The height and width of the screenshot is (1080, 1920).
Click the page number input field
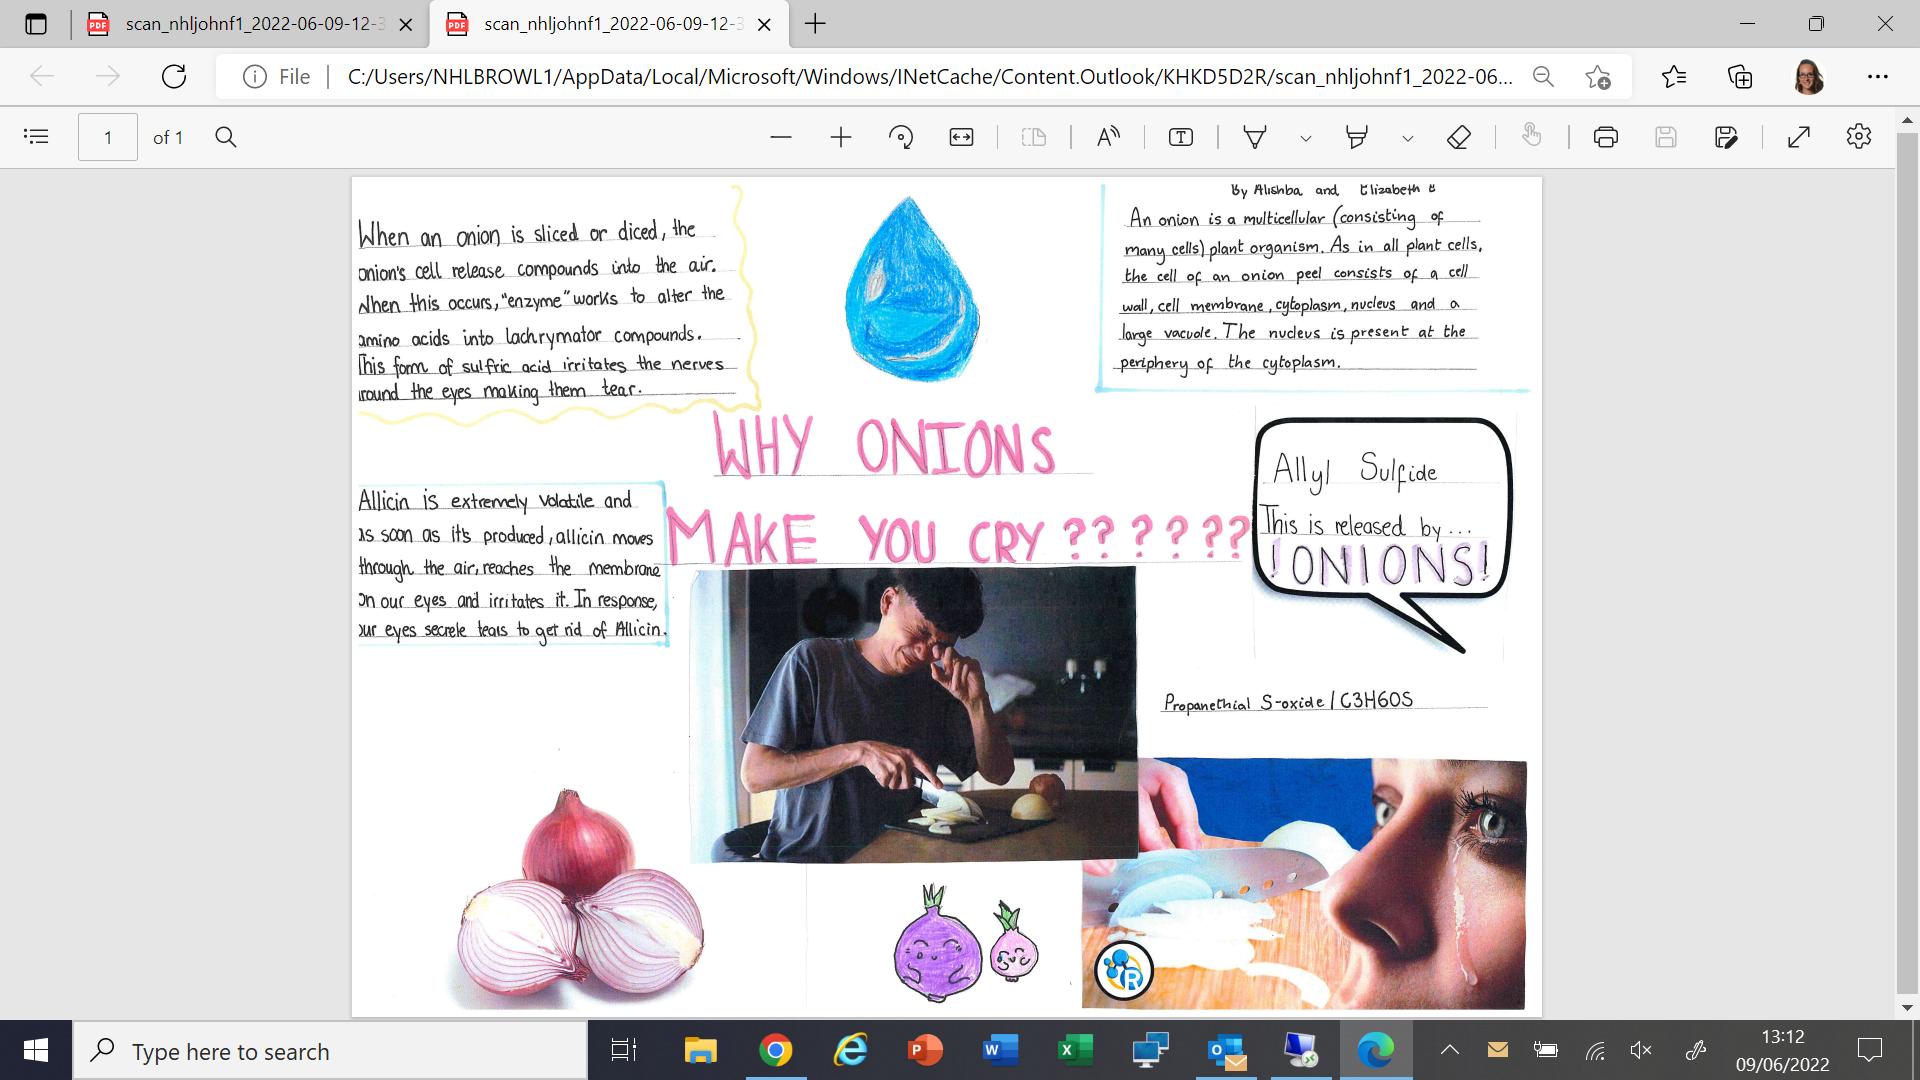coord(108,137)
